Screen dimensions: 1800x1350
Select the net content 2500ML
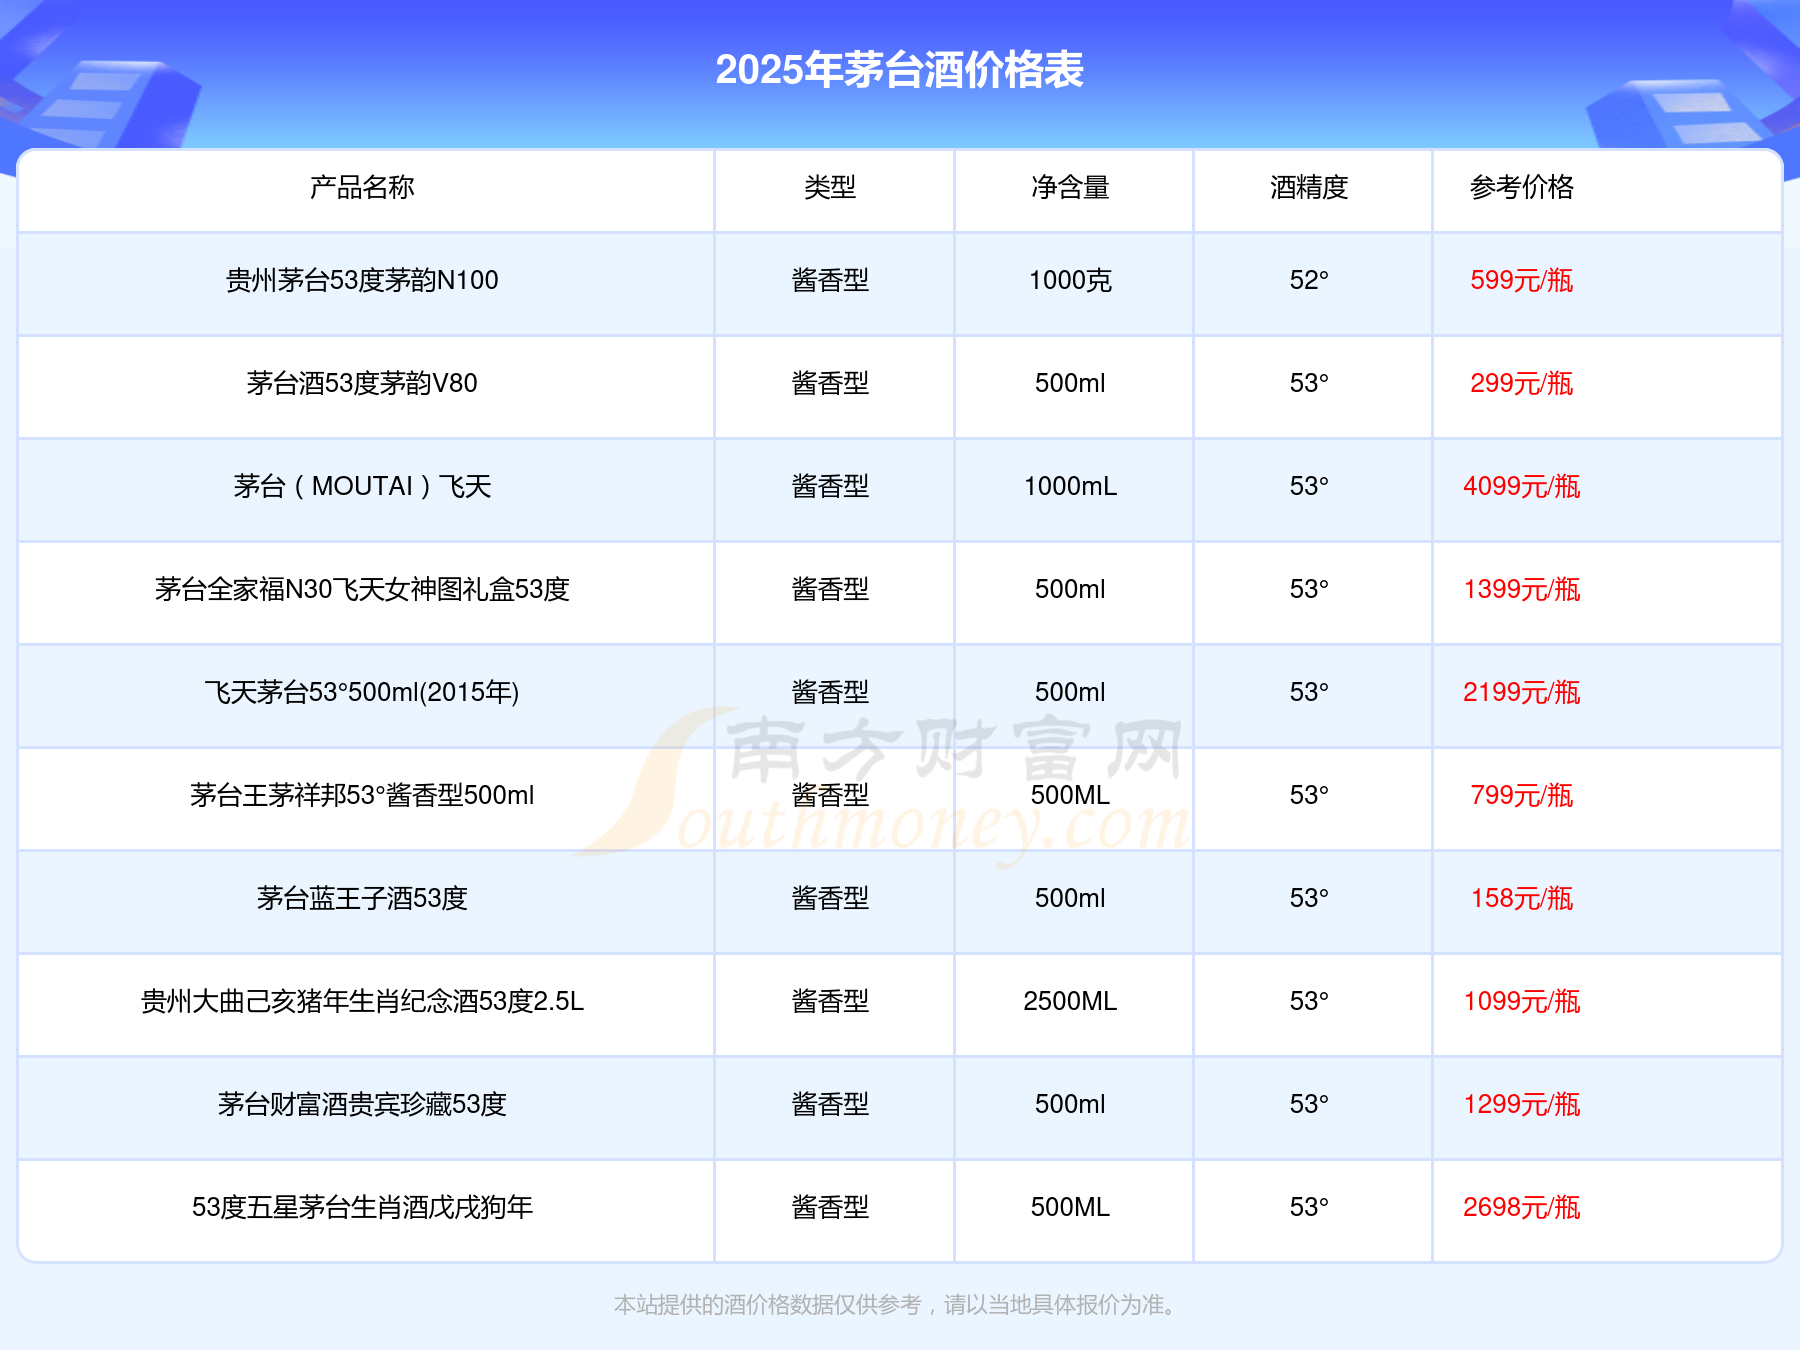[1070, 1001]
